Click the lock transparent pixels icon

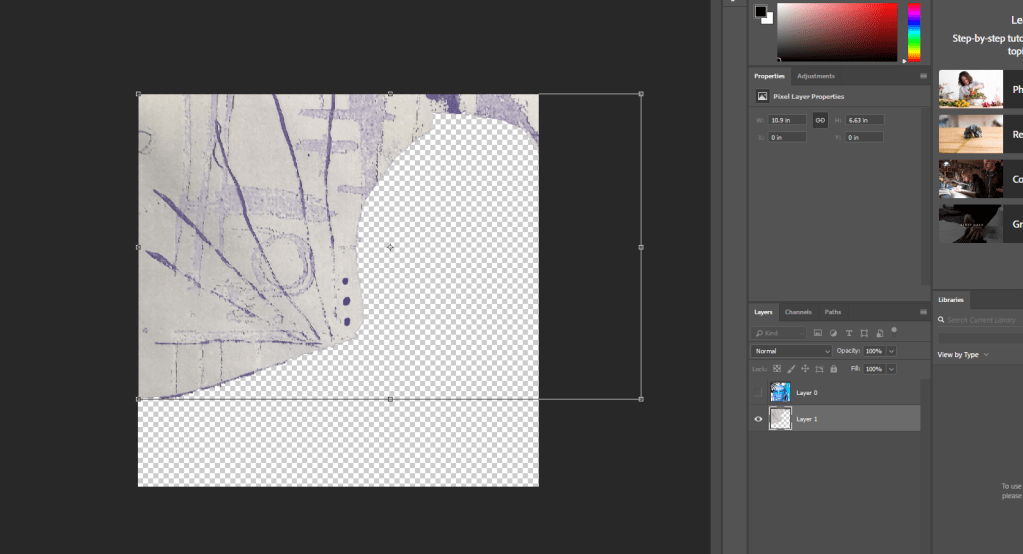pos(777,369)
